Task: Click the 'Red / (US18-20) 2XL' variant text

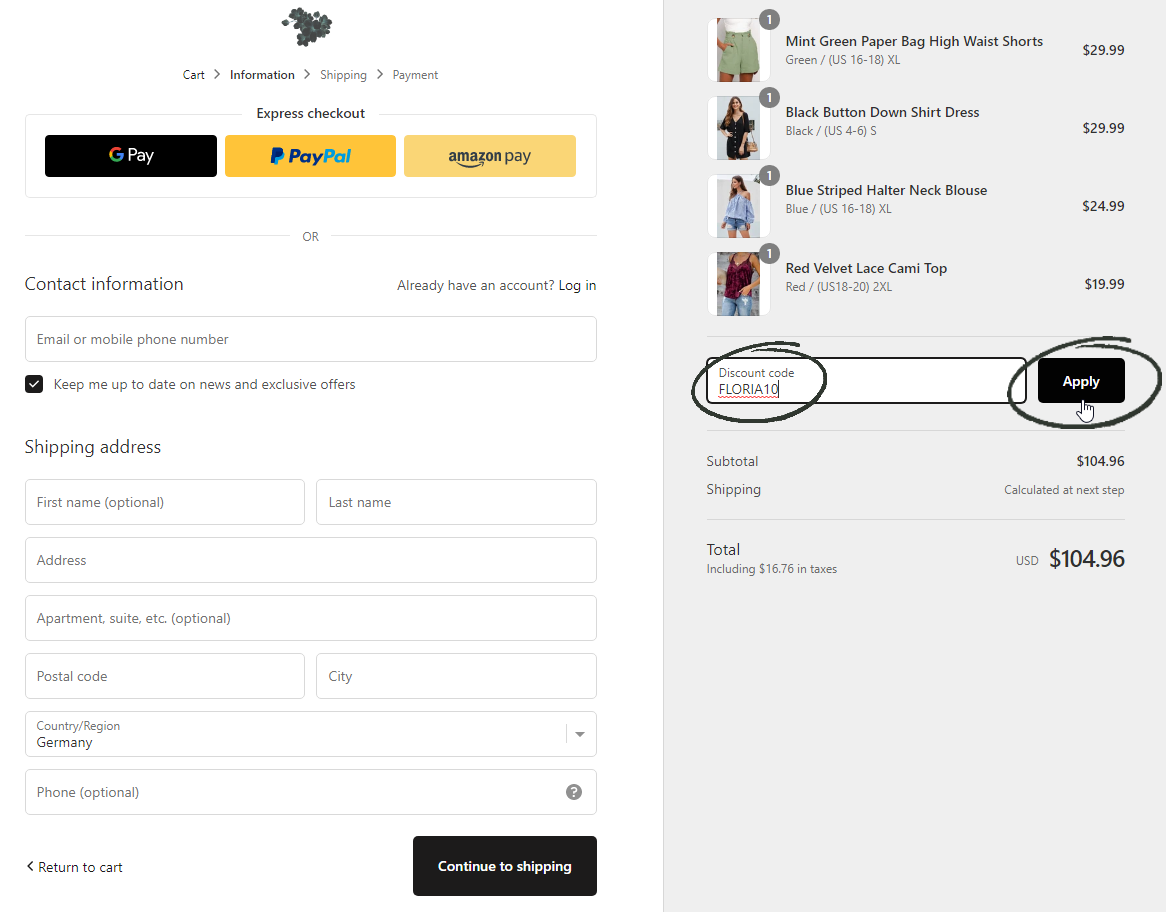Action: click(839, 287)
